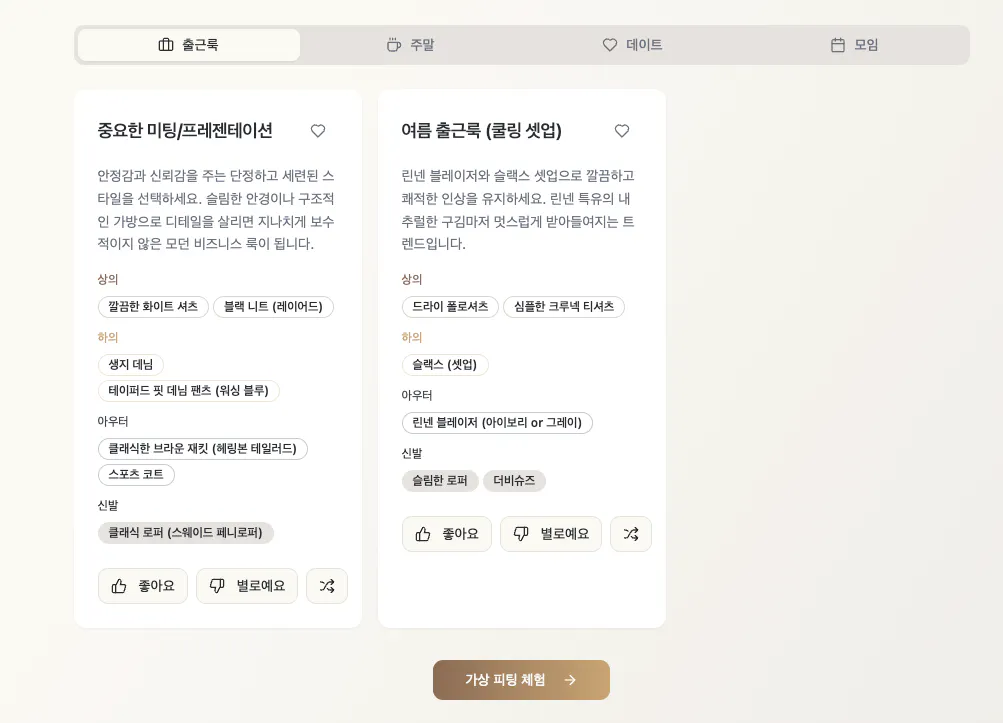Go to the 모임 tab
This screenshot has width=1003, height=723.
(x=855, y=45)
